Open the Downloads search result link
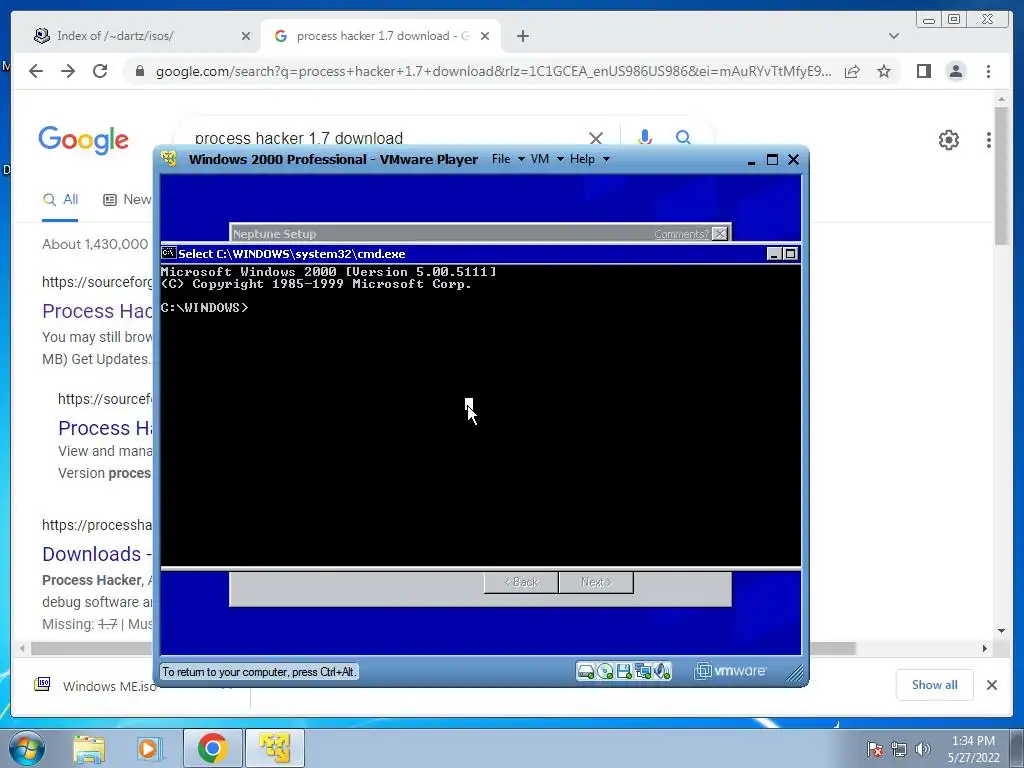Viewport: 1024px width, 768px height. pos(97,554)
